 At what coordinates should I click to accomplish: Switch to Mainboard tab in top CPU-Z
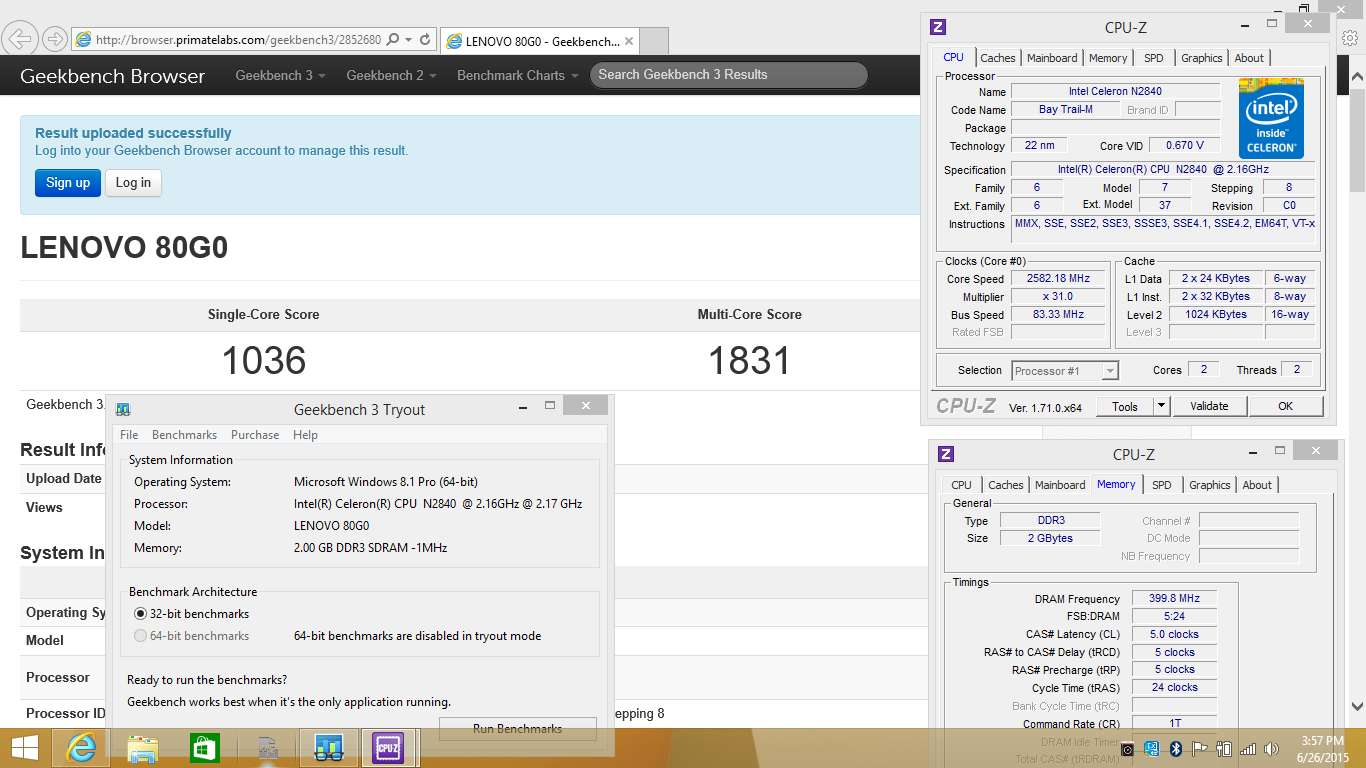click(1052, 58)
